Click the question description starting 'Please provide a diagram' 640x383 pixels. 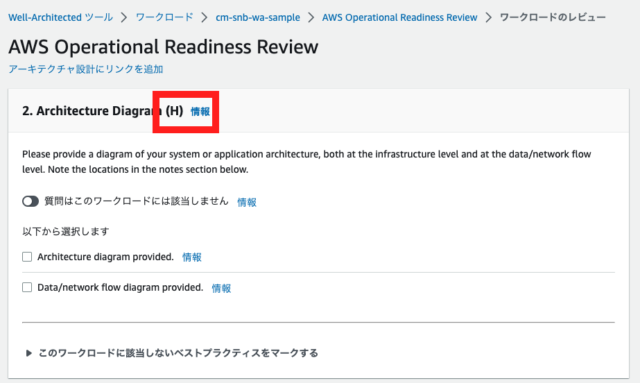(x=307, y=162)
